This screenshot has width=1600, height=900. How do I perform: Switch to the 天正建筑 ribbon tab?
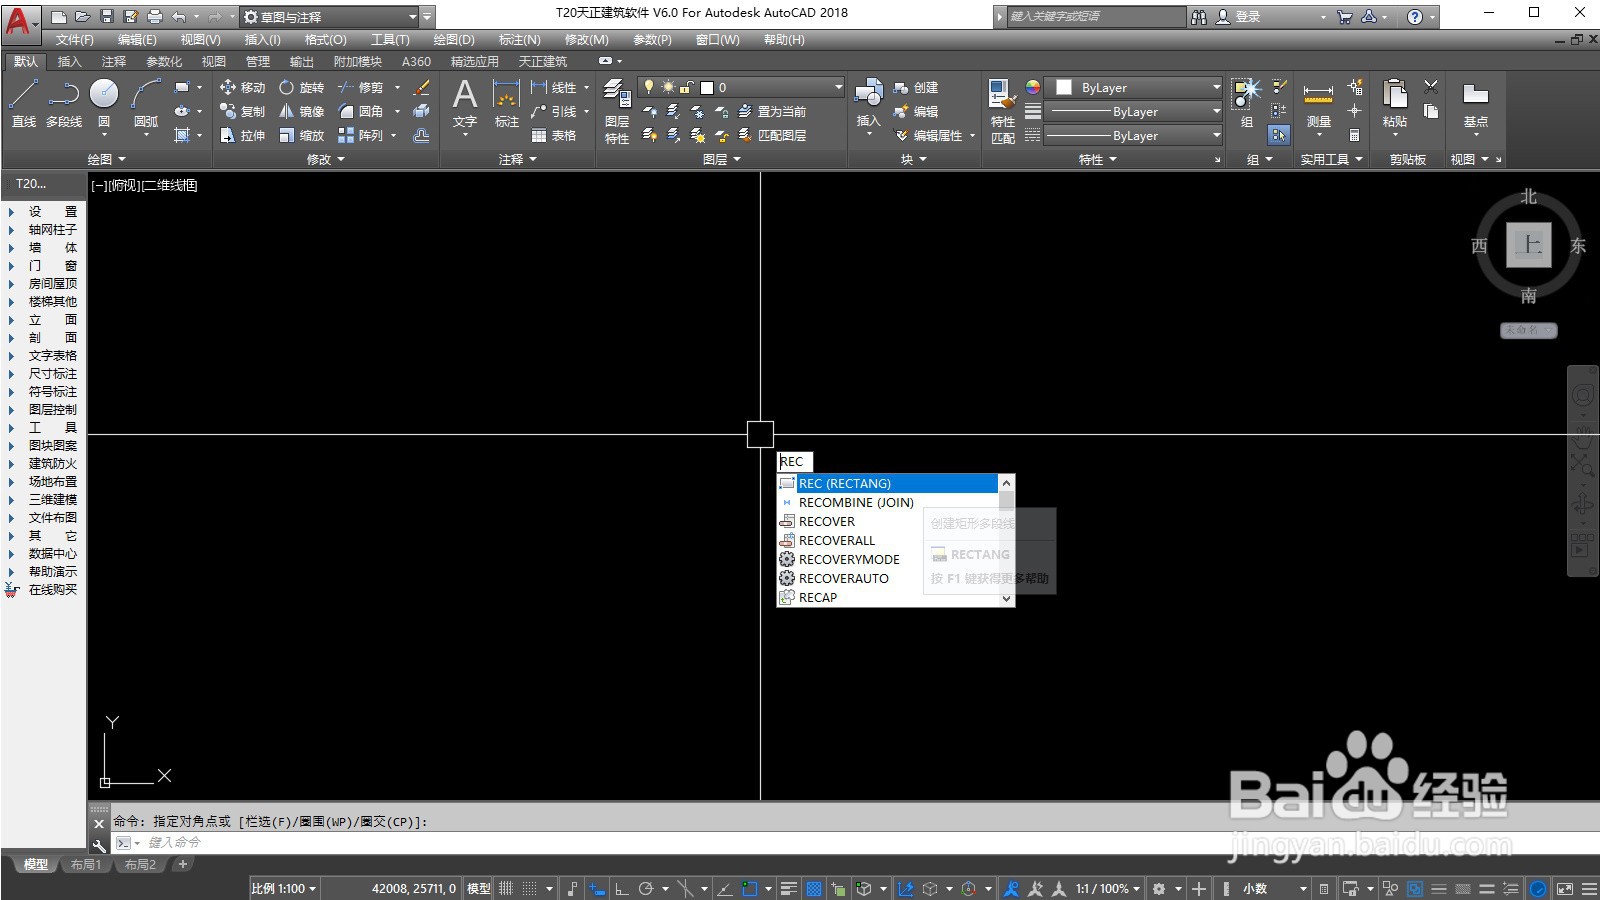[x=542, y=62]
